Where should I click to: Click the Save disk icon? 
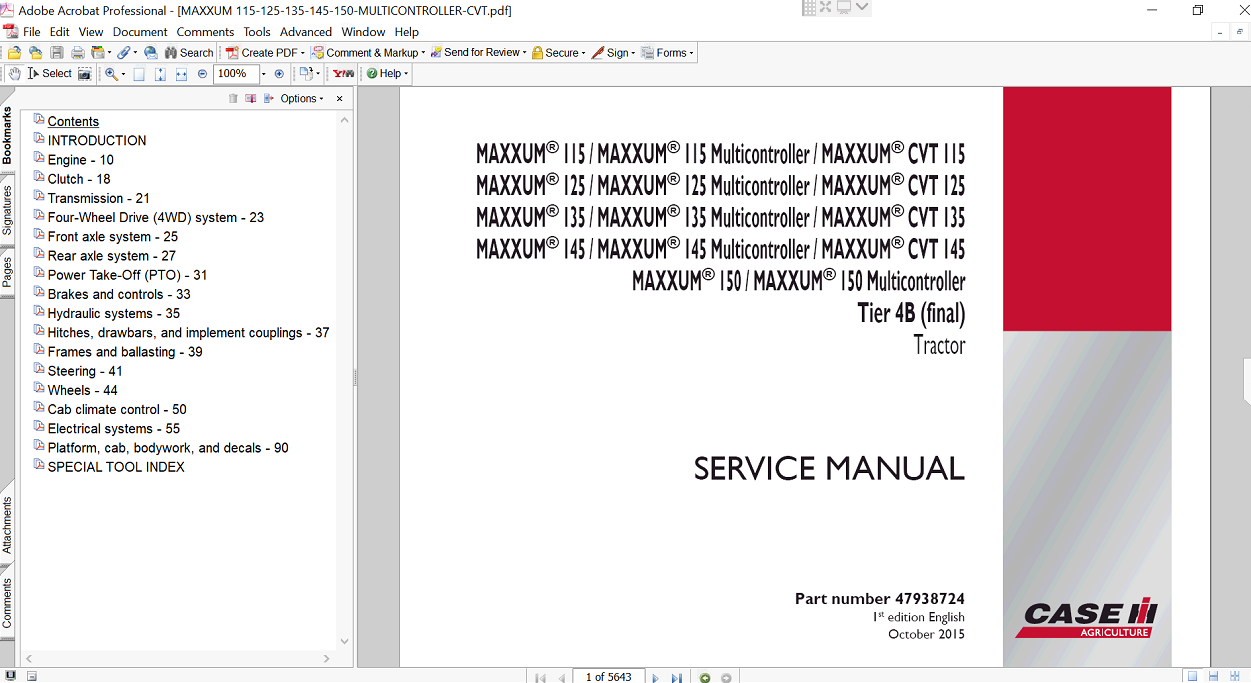(x=56, y=53)
